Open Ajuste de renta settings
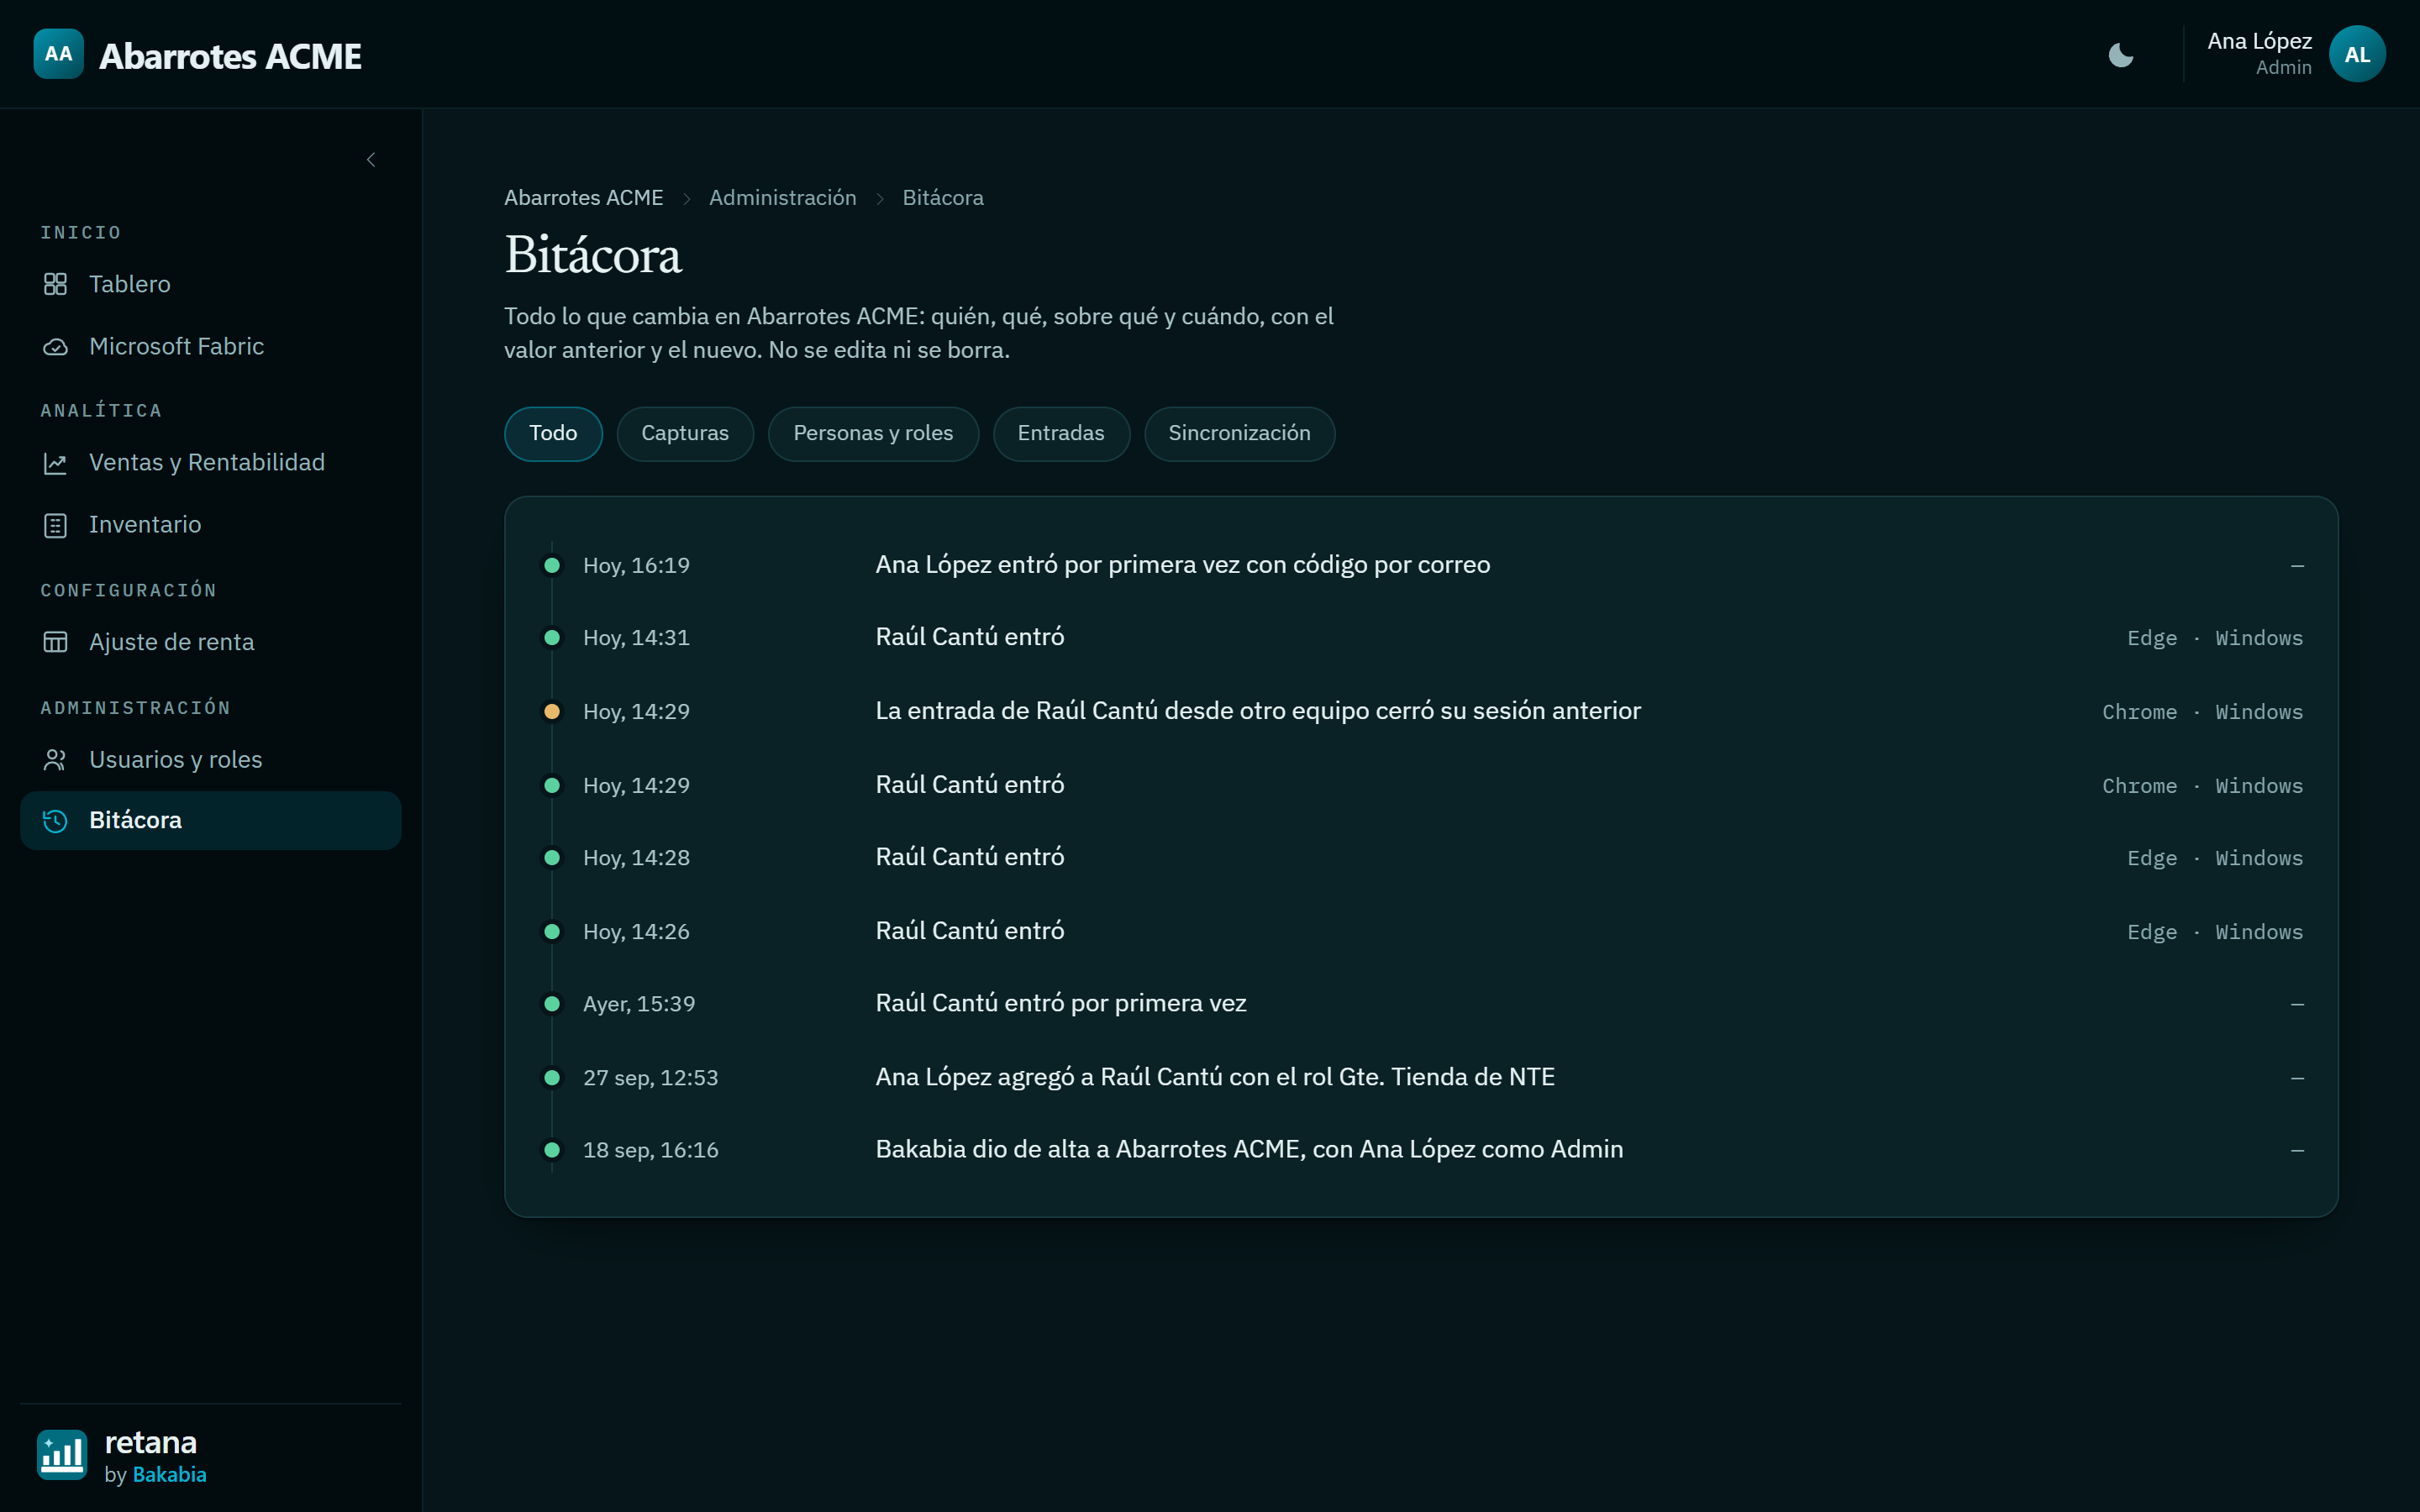 (210, 642)
